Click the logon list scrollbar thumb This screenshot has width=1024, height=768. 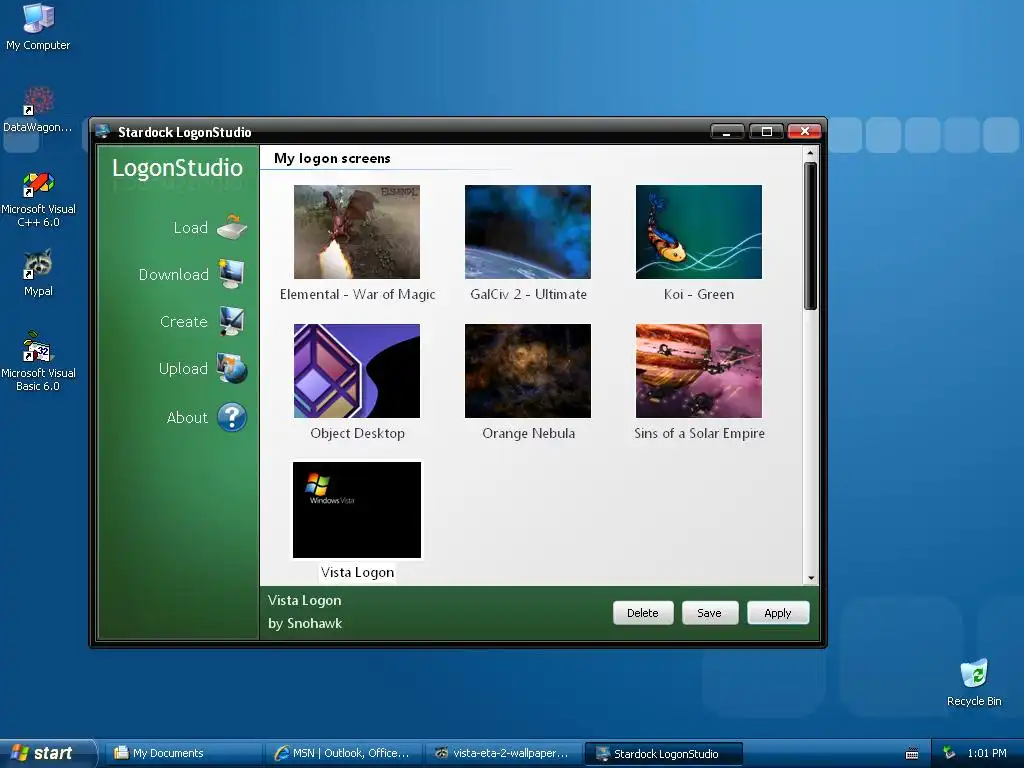[810, 236]
